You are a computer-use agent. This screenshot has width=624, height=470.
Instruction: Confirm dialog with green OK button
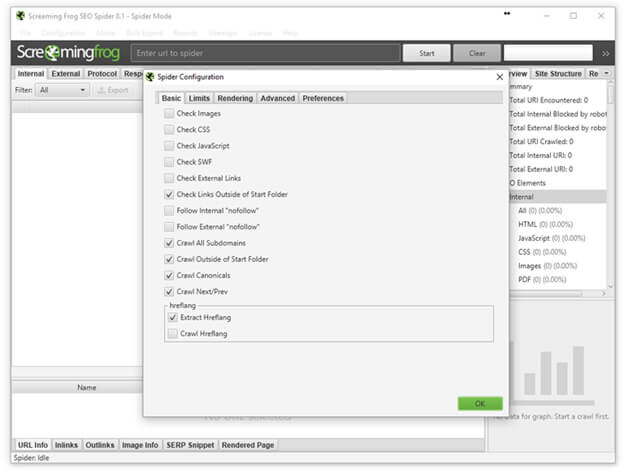pyautogui.click(x=480, y=404)
